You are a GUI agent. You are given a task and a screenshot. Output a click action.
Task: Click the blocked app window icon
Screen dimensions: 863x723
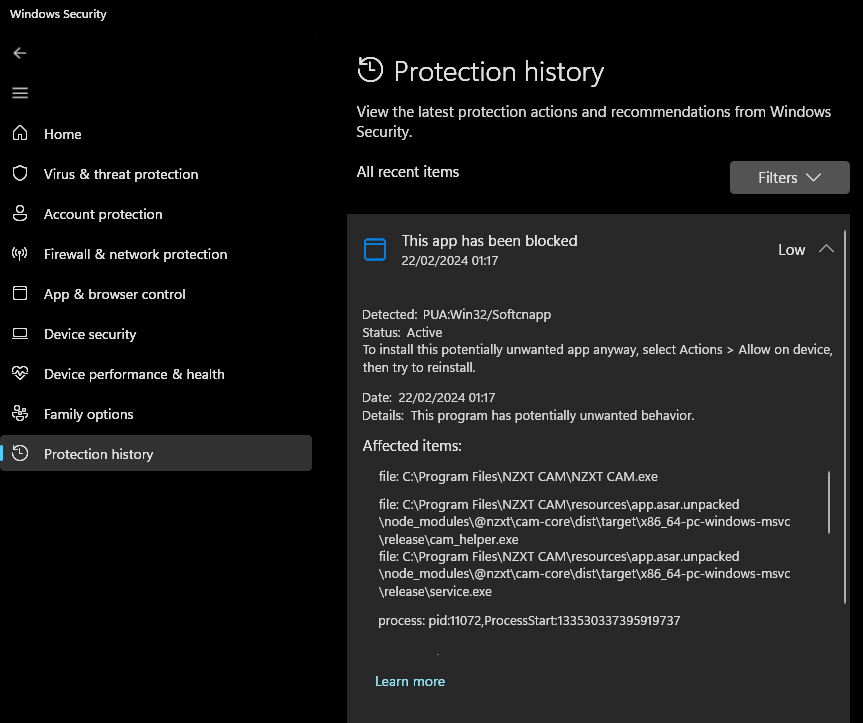pos(374,250)
